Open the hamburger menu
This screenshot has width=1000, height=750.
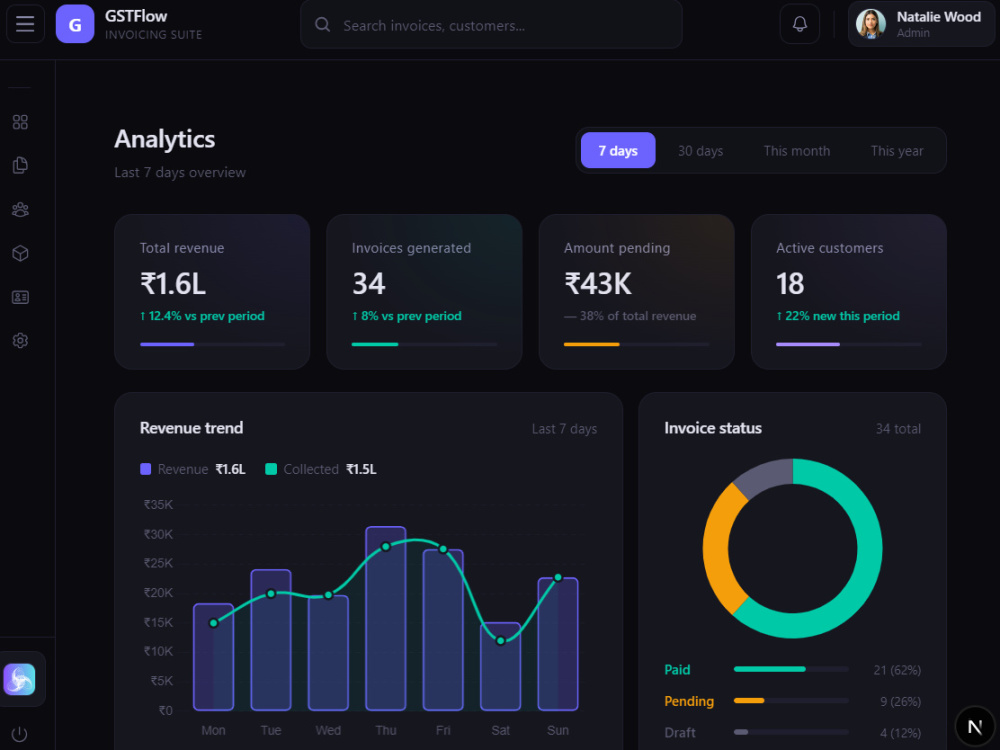[x=25, y=24]
